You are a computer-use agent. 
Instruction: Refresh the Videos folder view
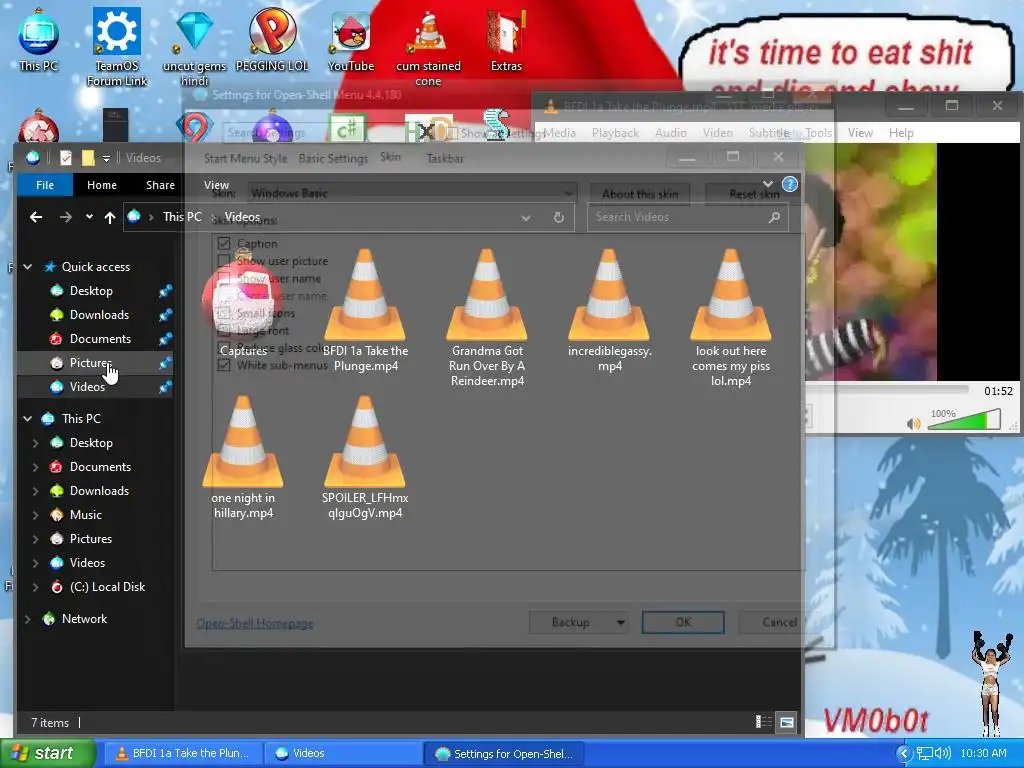(558, 217)
